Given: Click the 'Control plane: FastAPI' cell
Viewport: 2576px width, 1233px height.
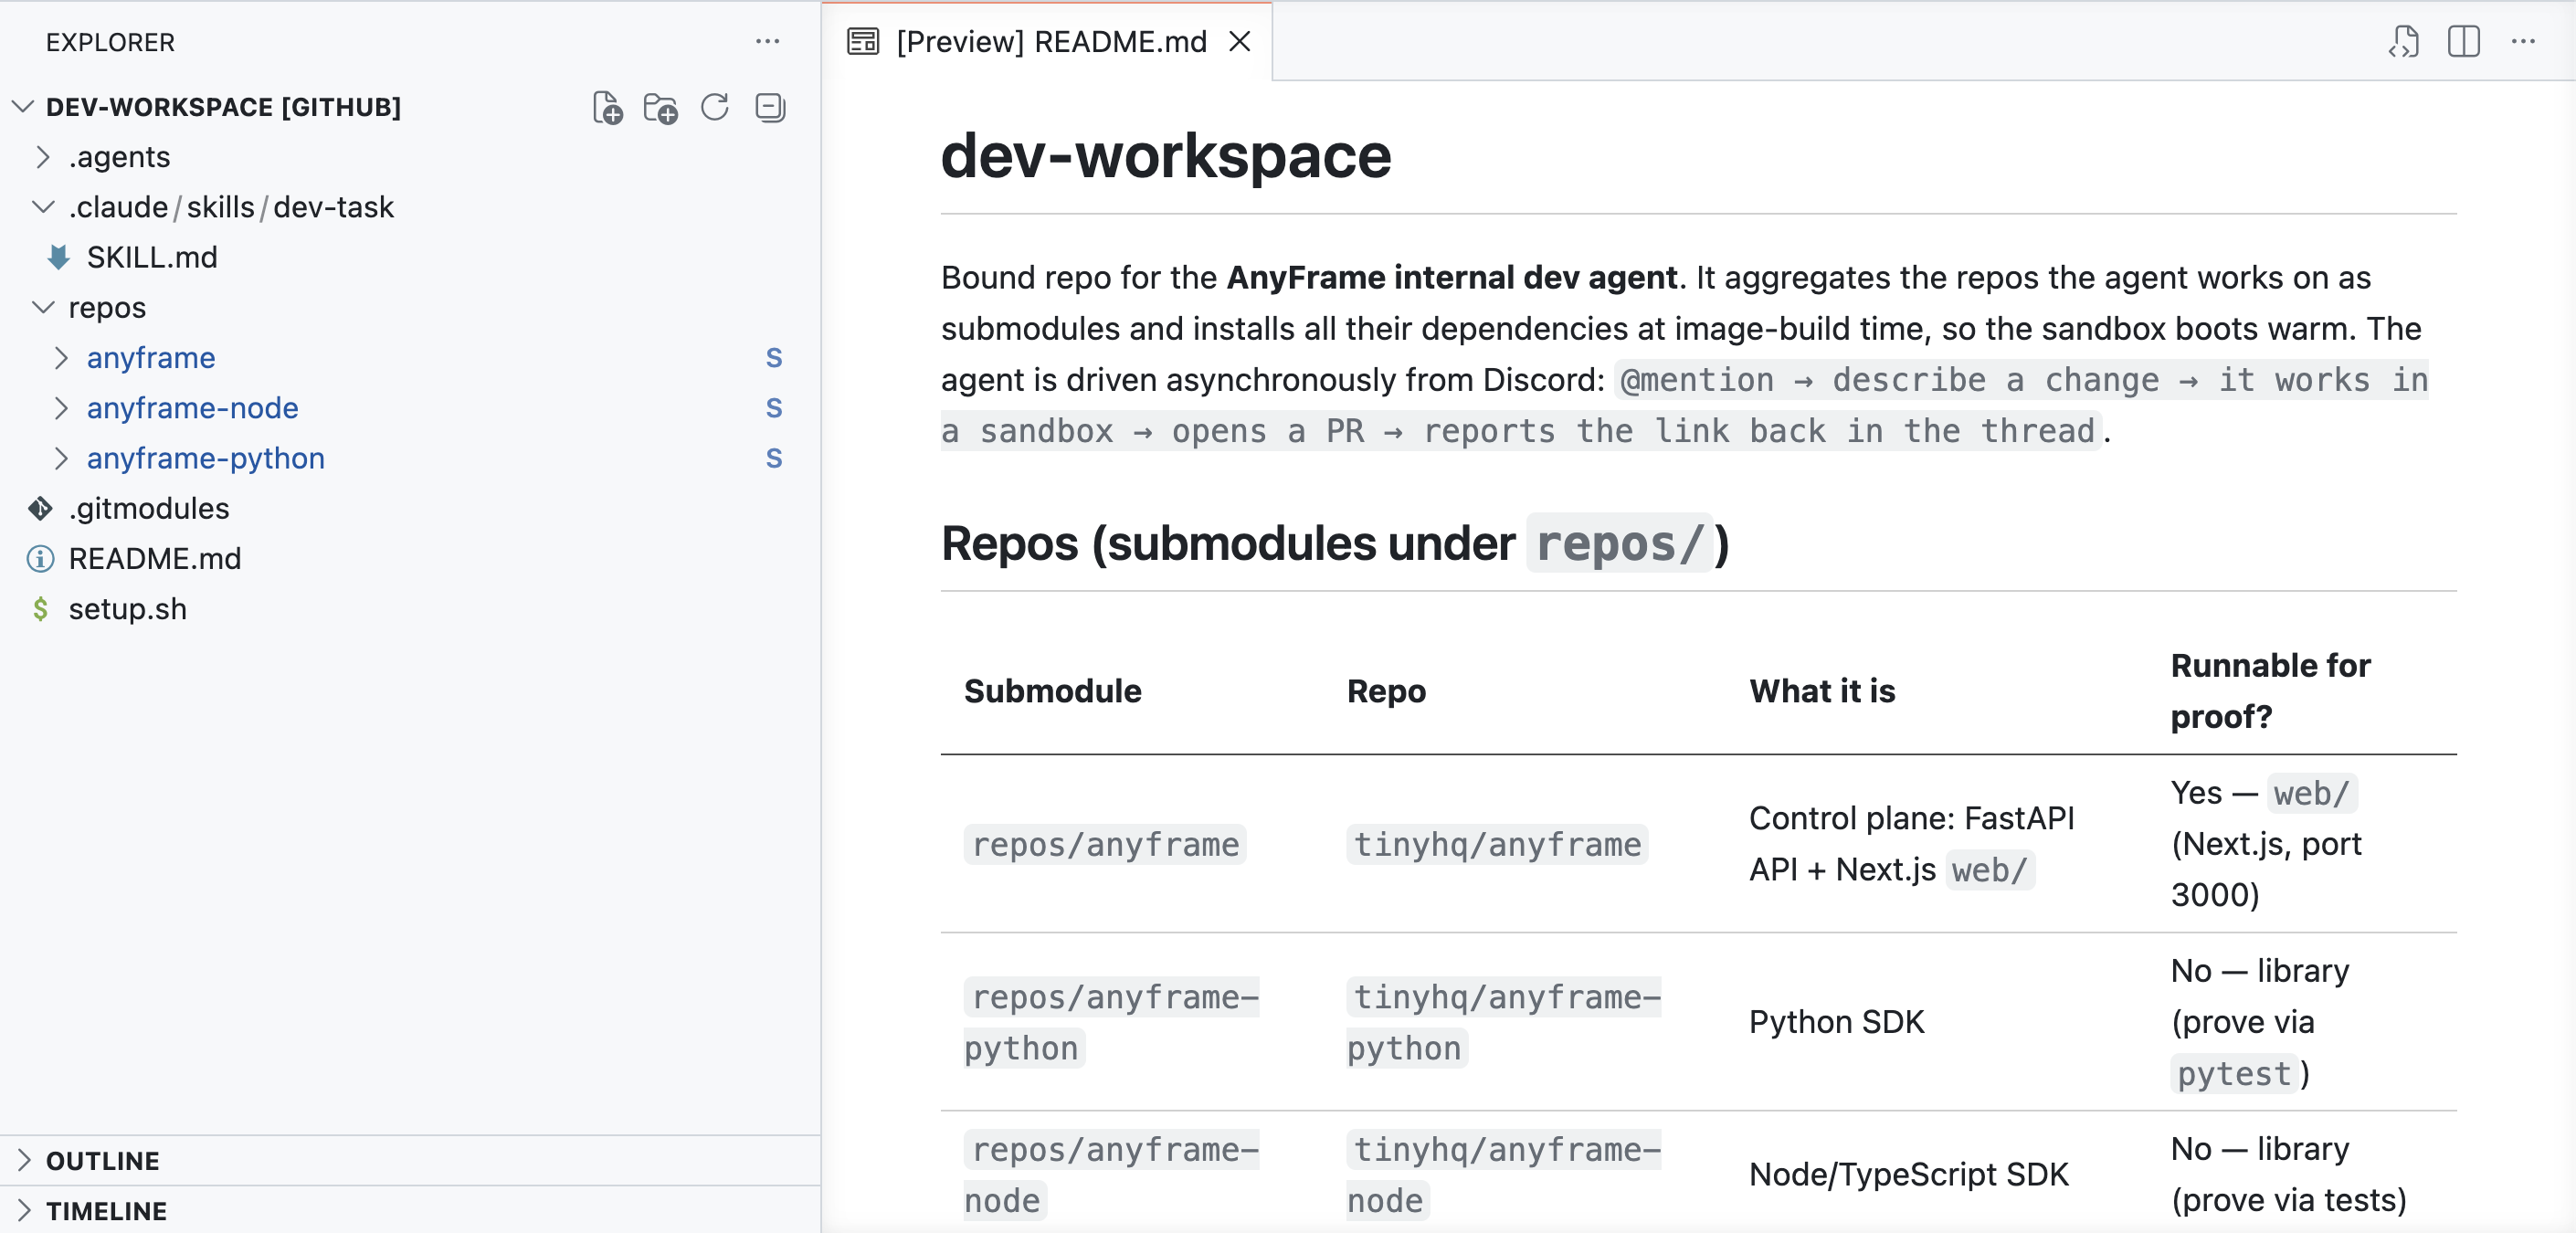Looking at the screenshot, I should pos(1911,844).
